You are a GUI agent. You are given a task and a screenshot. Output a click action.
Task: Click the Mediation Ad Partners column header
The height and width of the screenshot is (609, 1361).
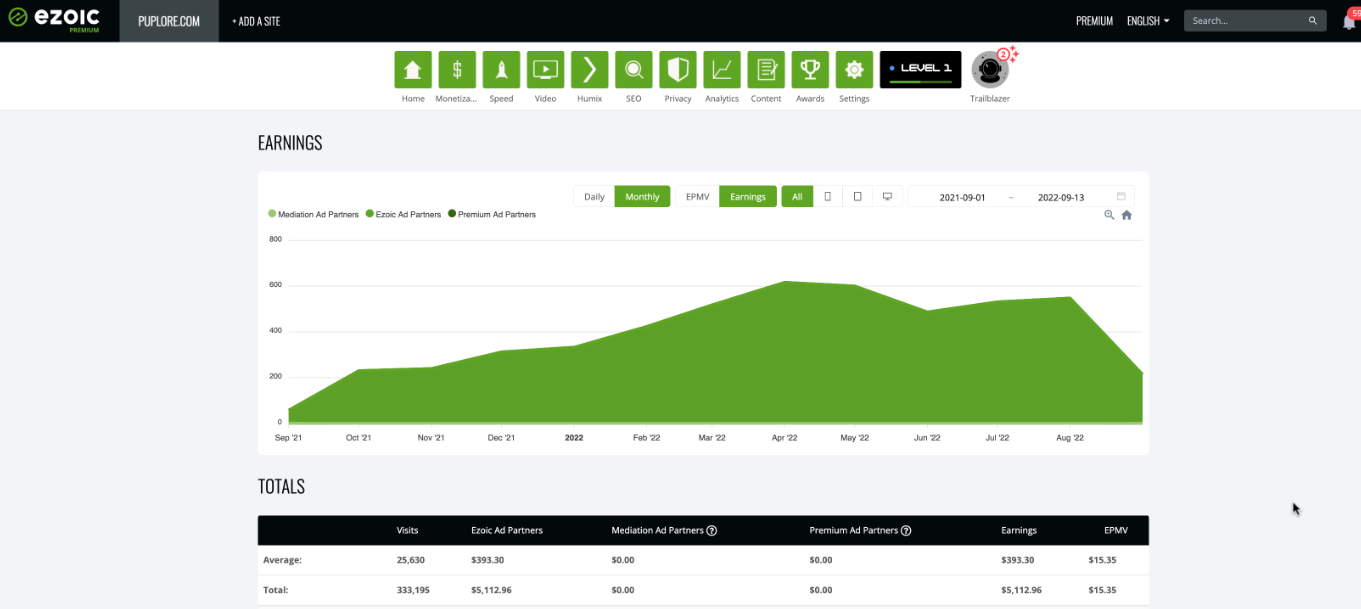point(657,531)
